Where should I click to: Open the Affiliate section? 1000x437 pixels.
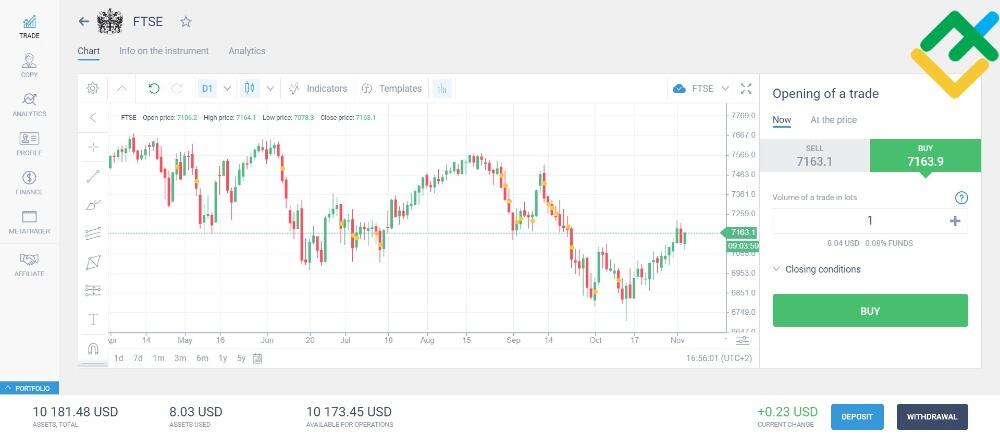click(x=29, y=264)
